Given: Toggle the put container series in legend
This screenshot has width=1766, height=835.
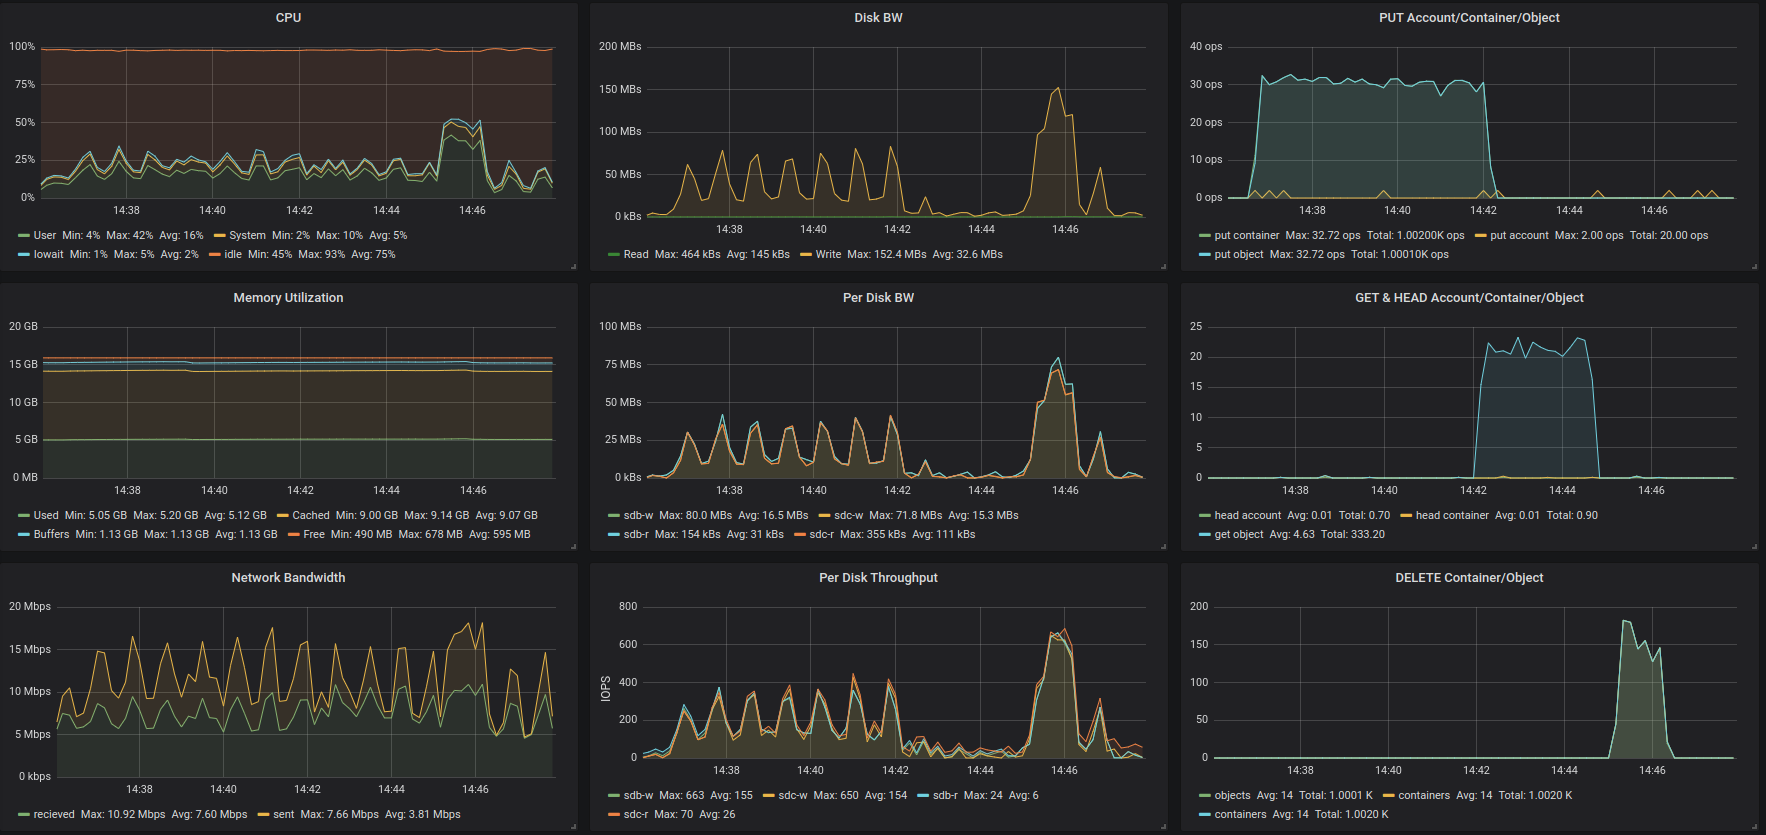Looking at the screenshot, I should (x=1247, y=236).
